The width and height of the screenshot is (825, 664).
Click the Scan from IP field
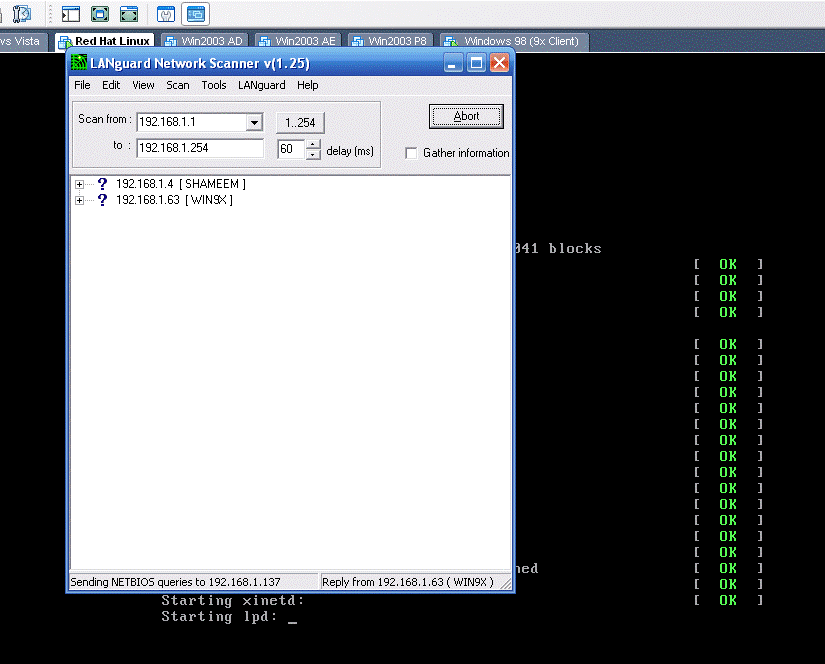pos(192,122)
